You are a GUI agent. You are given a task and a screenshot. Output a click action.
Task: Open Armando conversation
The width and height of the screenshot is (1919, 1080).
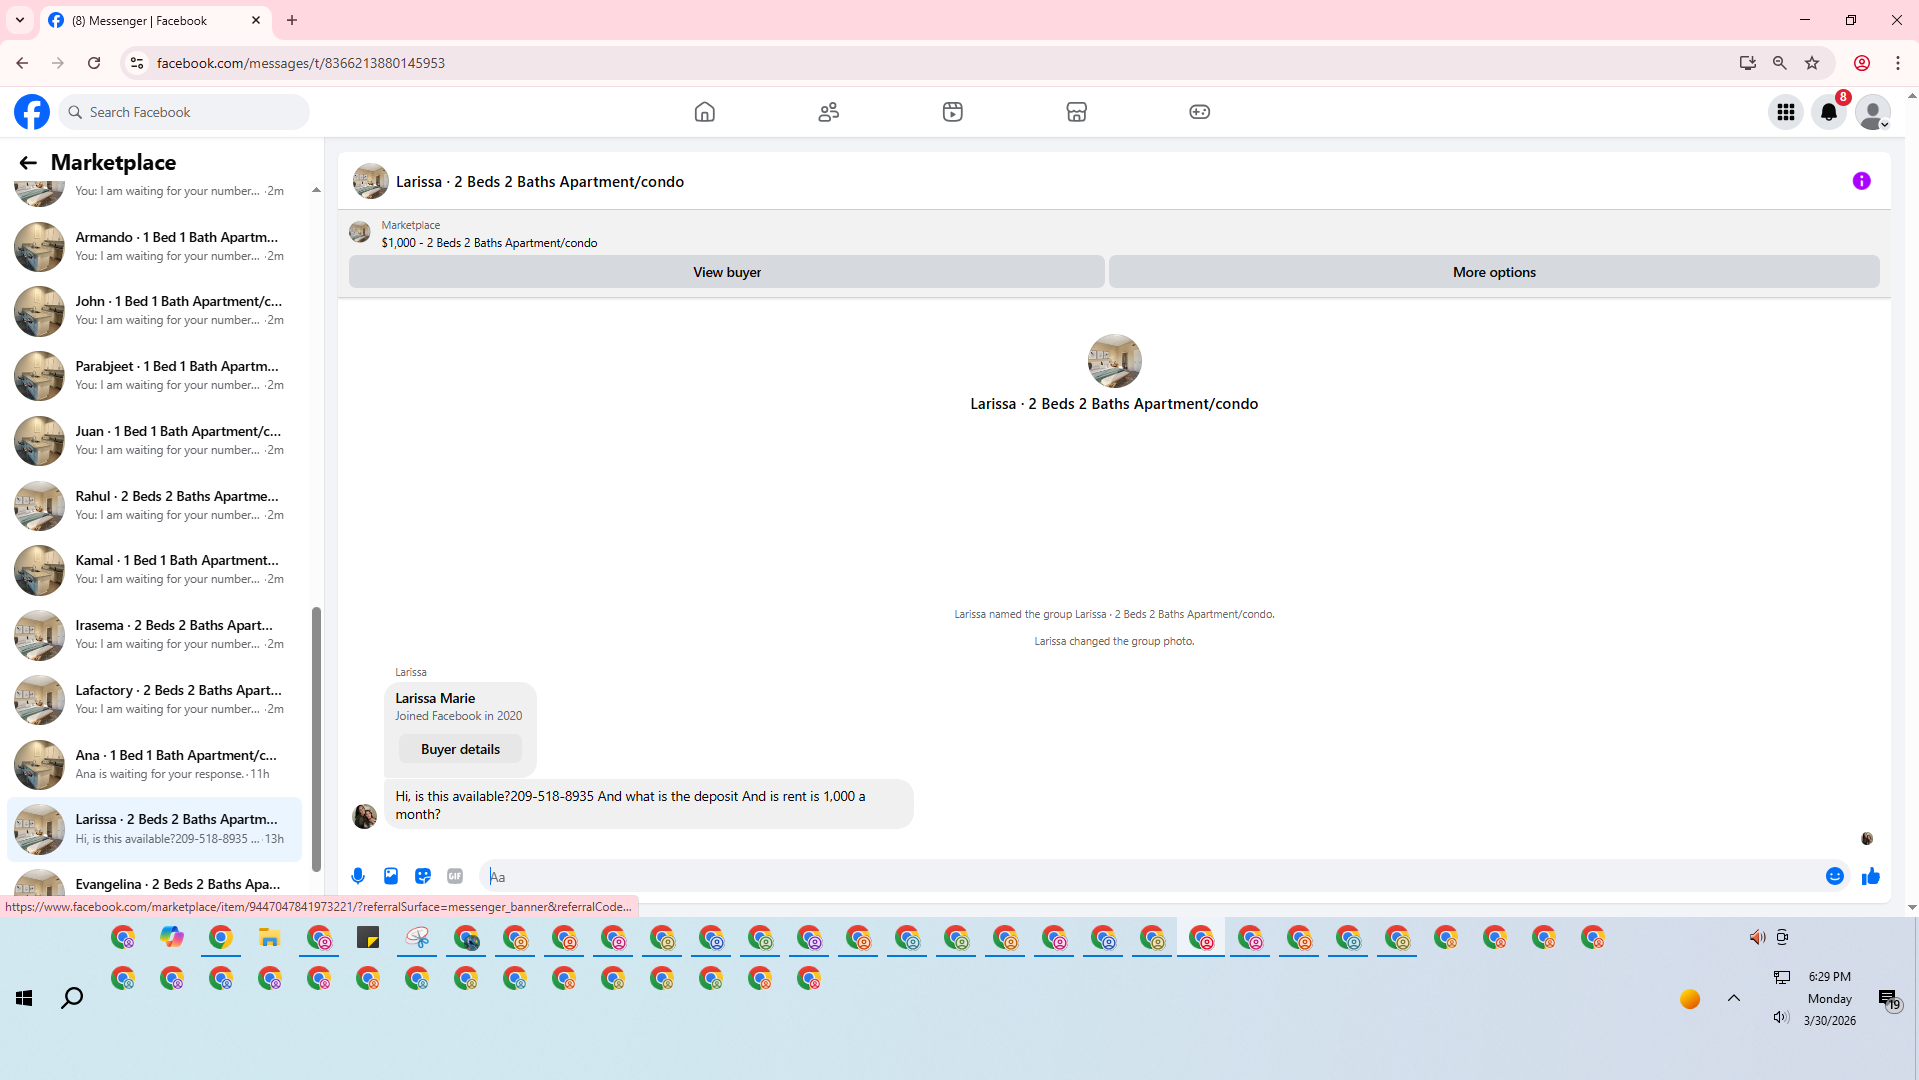click(x=154, y=246)
